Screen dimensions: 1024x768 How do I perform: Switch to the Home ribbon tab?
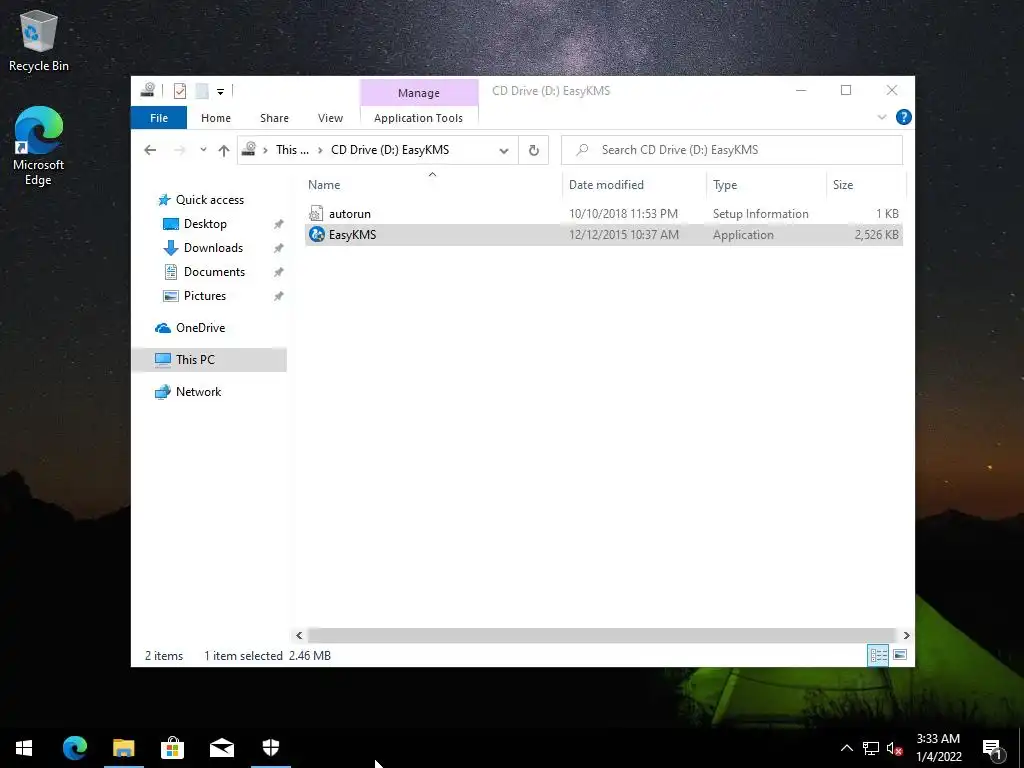[x=216, y=118]
